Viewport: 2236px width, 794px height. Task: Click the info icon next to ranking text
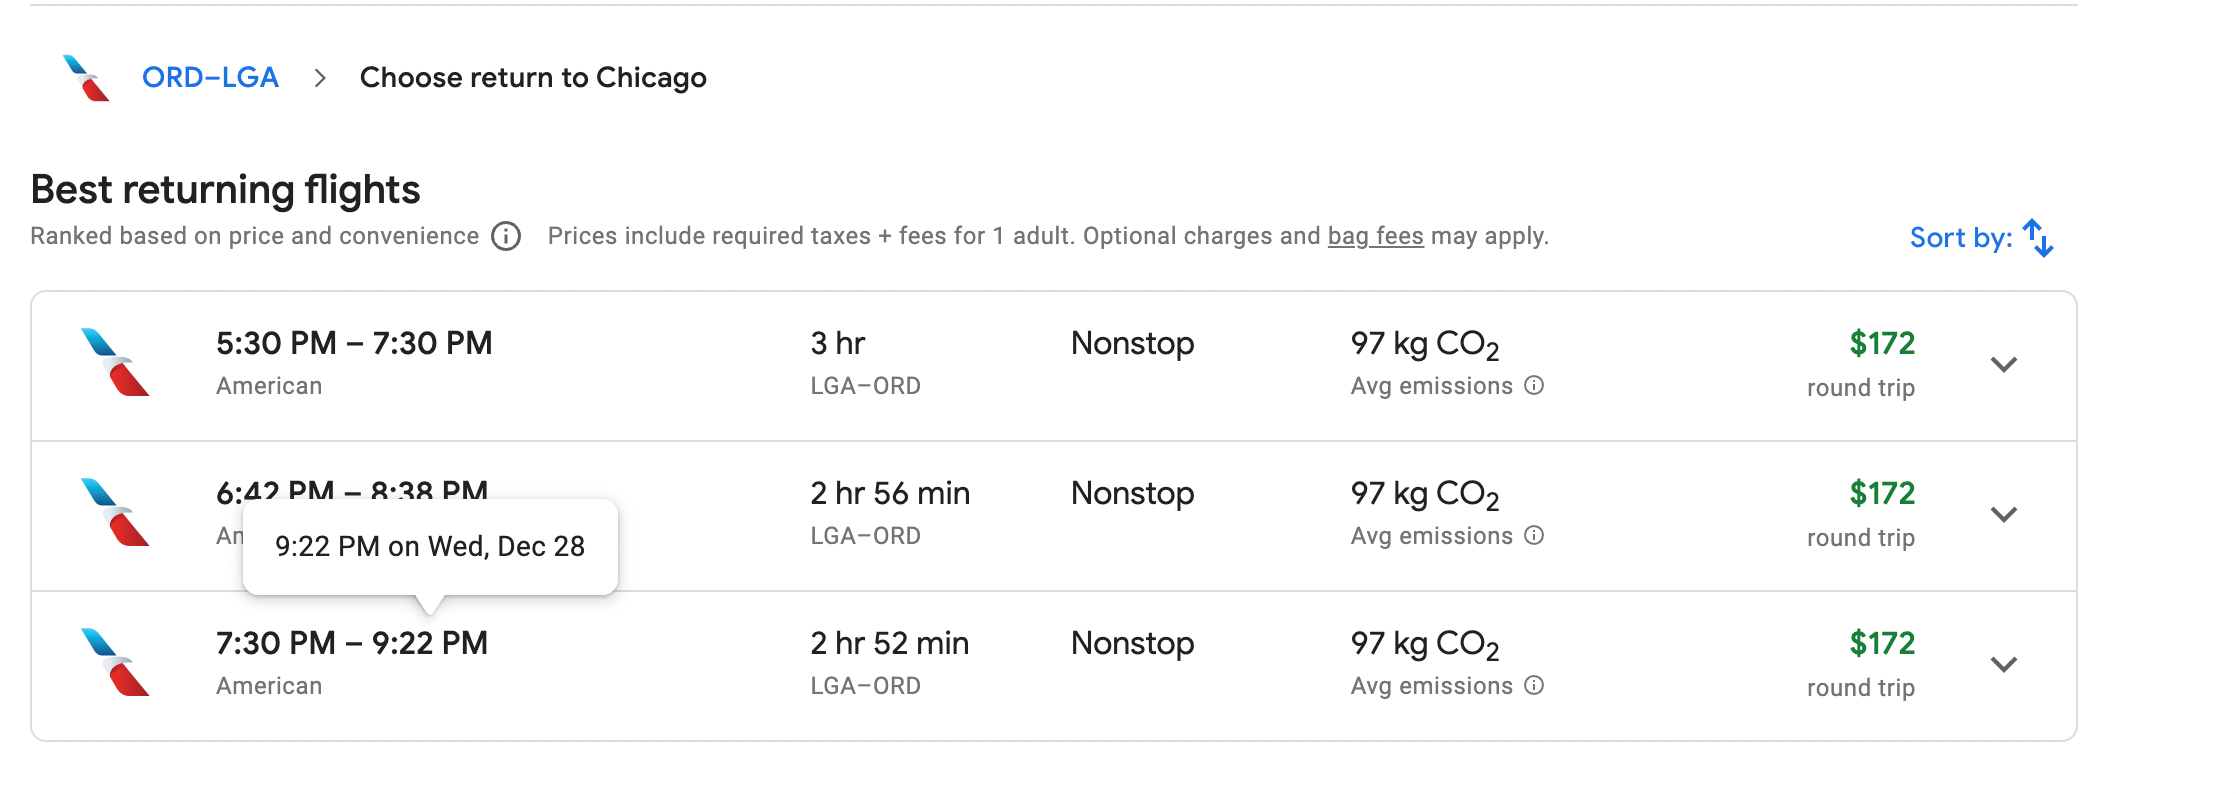tap(506, 237)
